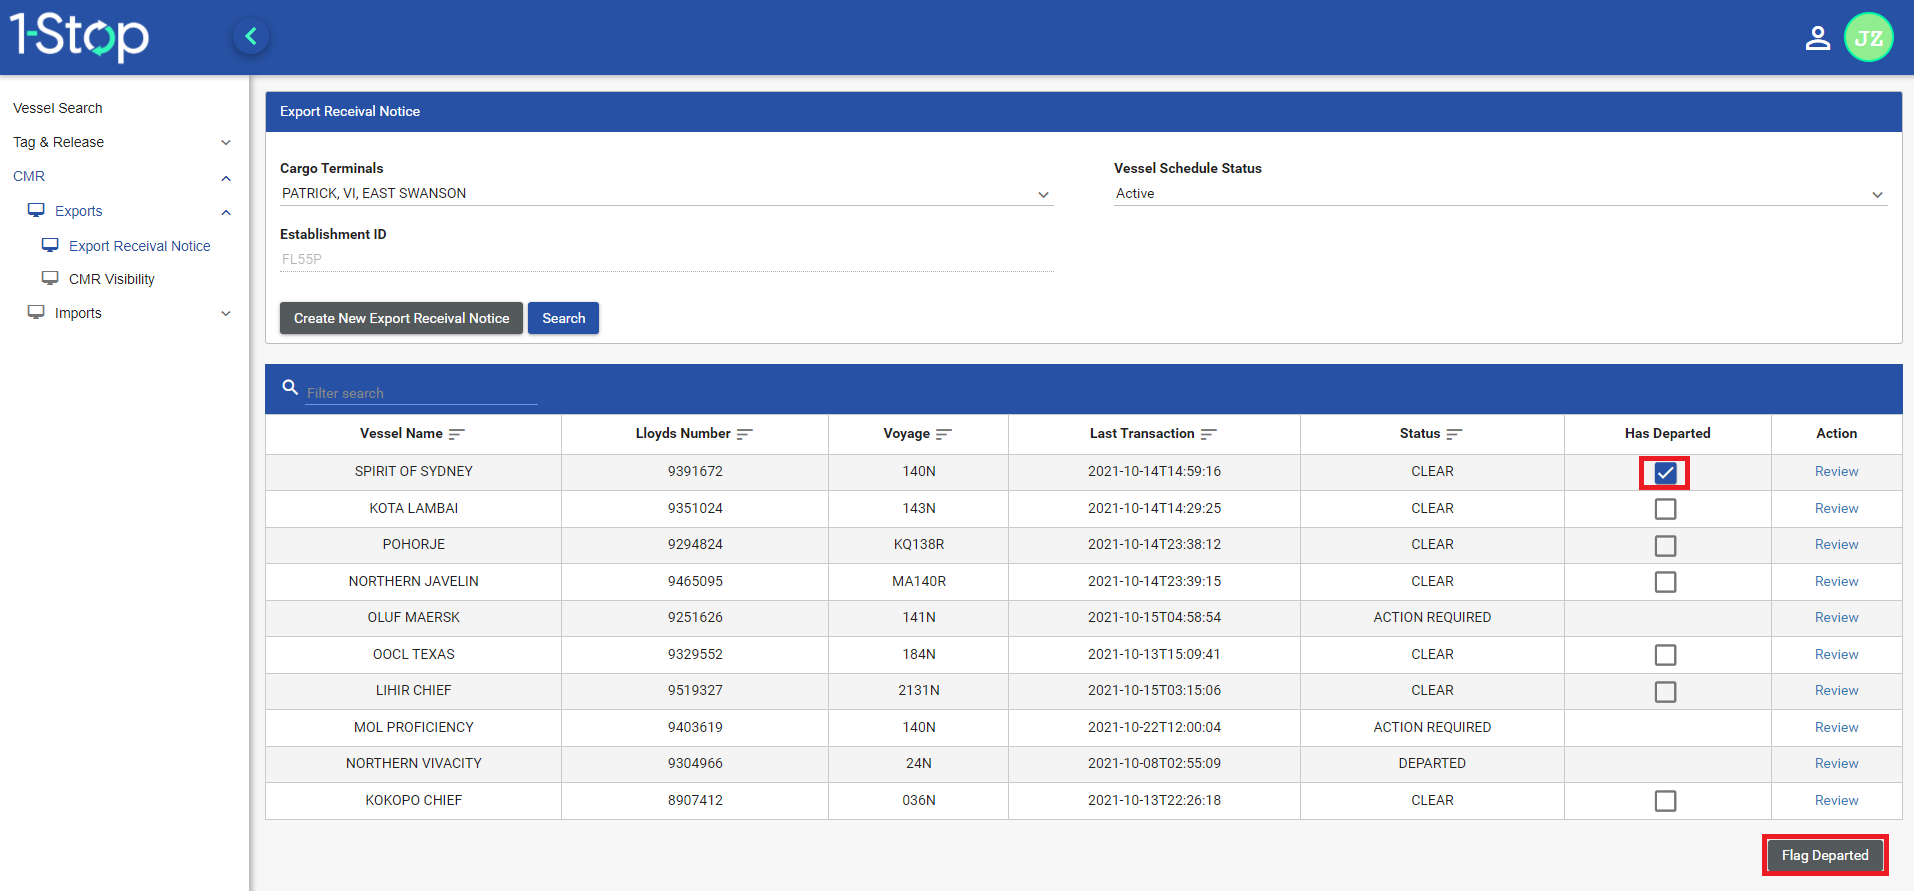Screen dimensions: 1914x891
Task: Click Lloyds number 8907412
Action: coord(695,800)
